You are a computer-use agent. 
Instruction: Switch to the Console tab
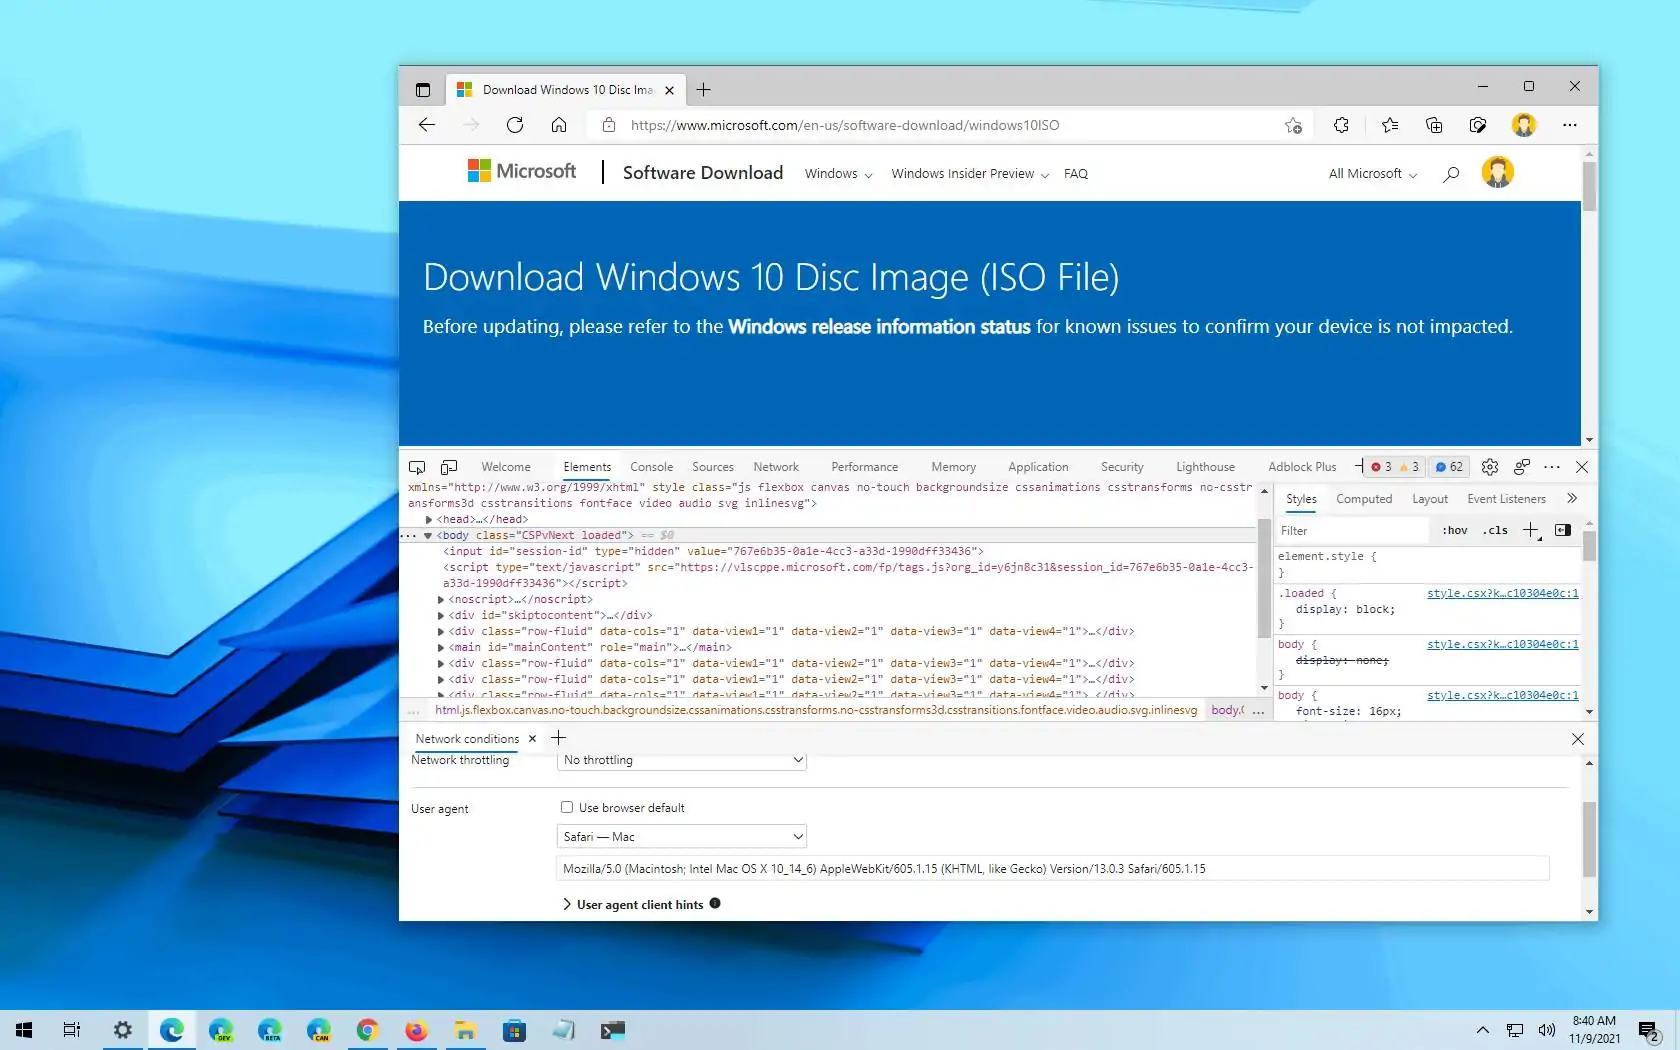(652, 467)
